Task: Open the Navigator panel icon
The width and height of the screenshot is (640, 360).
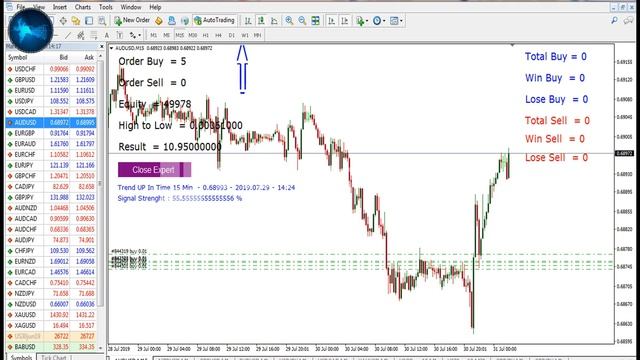Action: tap(76, 20)
